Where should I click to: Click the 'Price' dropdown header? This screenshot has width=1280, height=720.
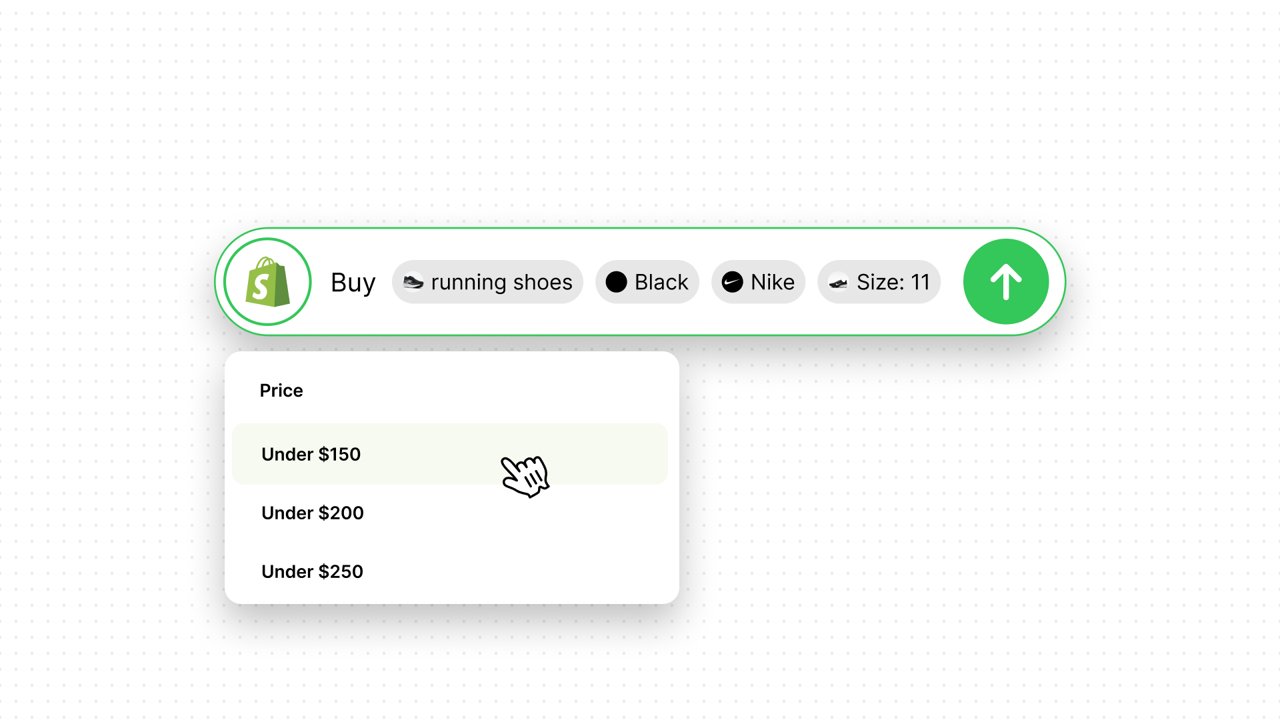[x=281, y=390]
